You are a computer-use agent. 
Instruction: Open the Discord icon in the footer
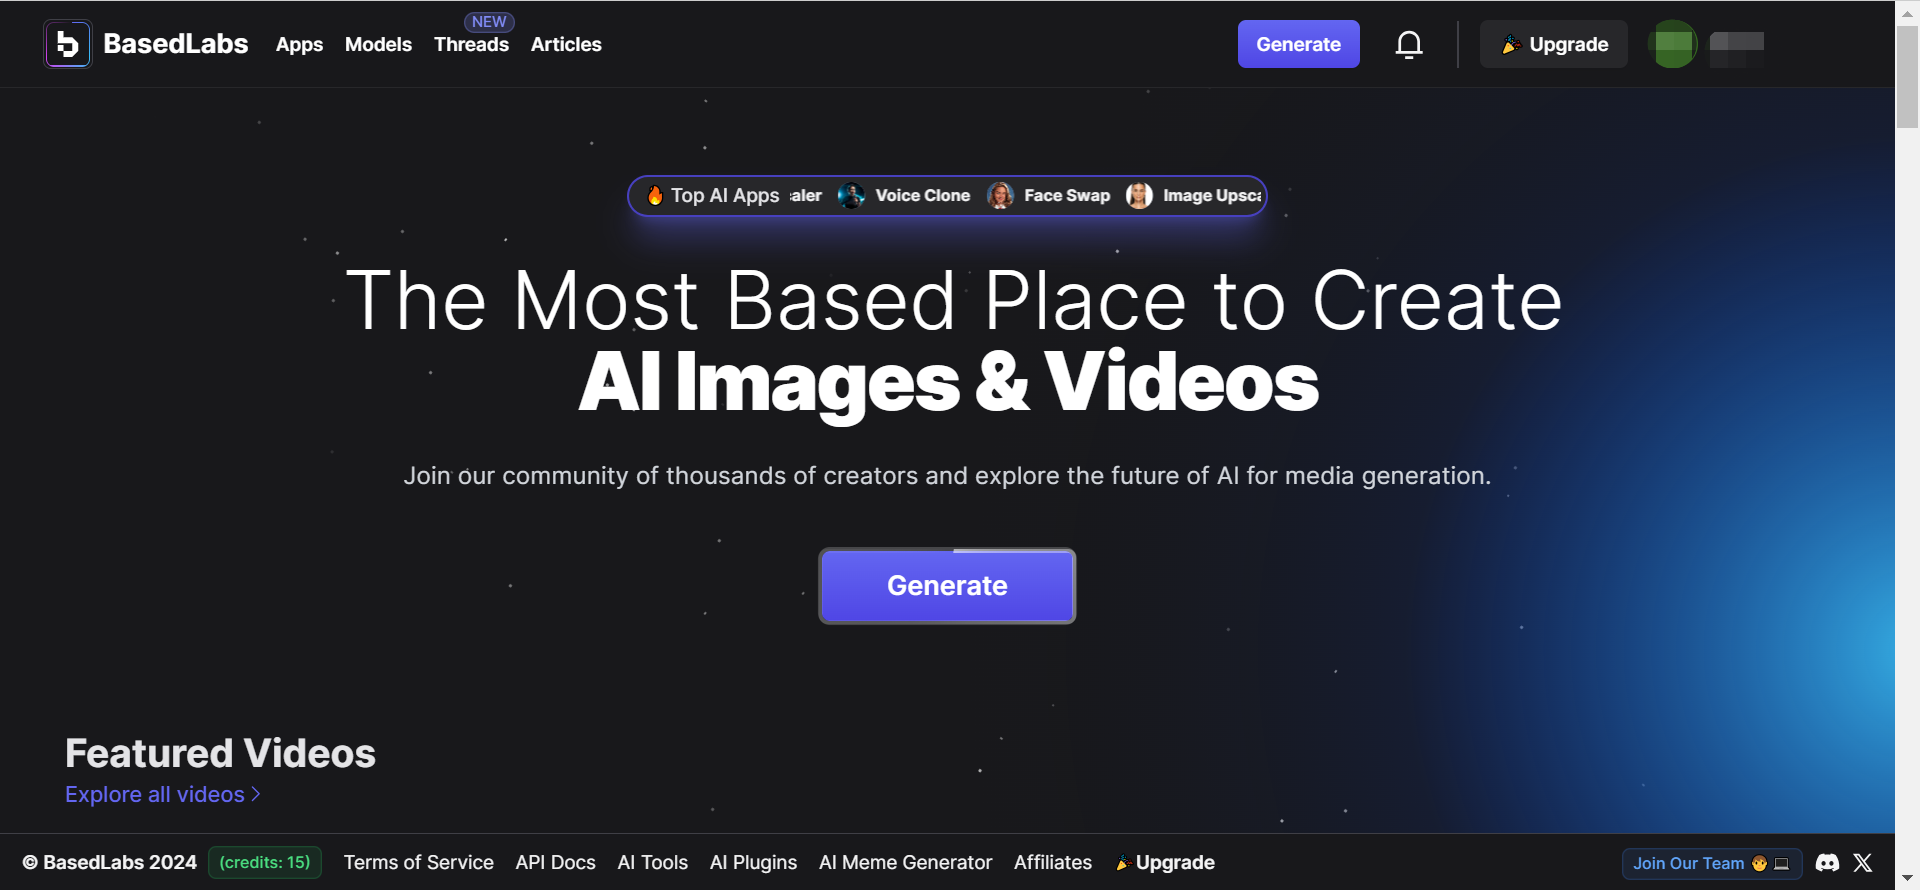tap(1827, 863)
